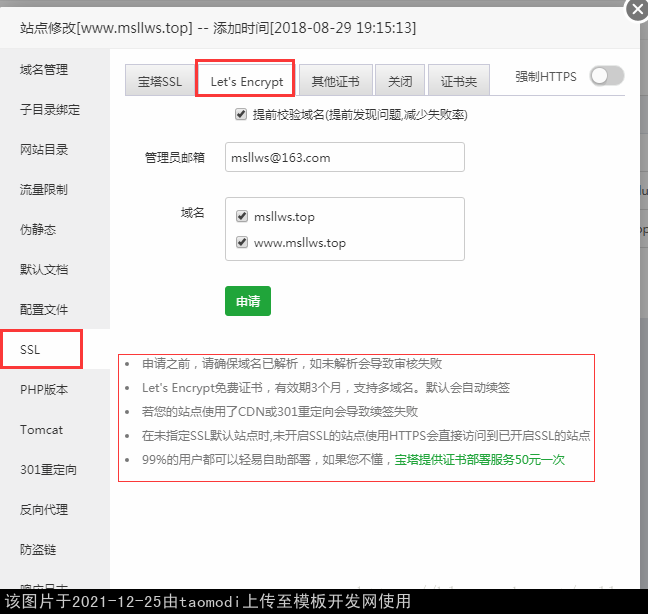Uncheck the msllws.top domain checkbox
This screenshot has height=614, width=648.
242,217
